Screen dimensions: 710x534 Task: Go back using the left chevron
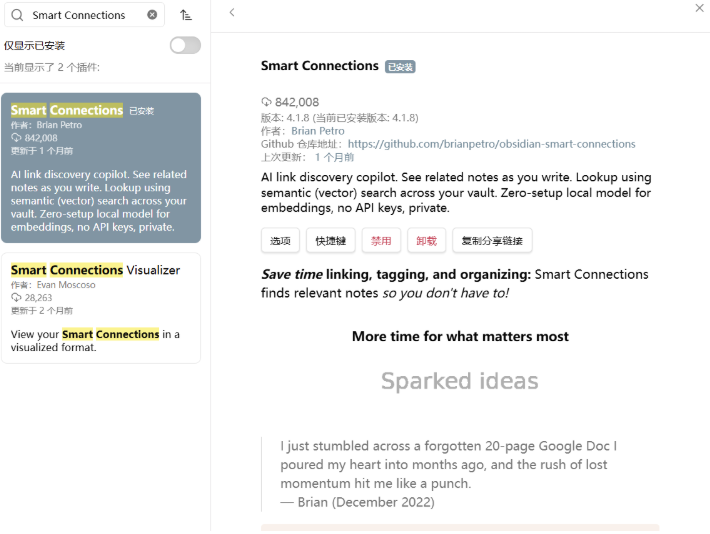coord(232,12)
